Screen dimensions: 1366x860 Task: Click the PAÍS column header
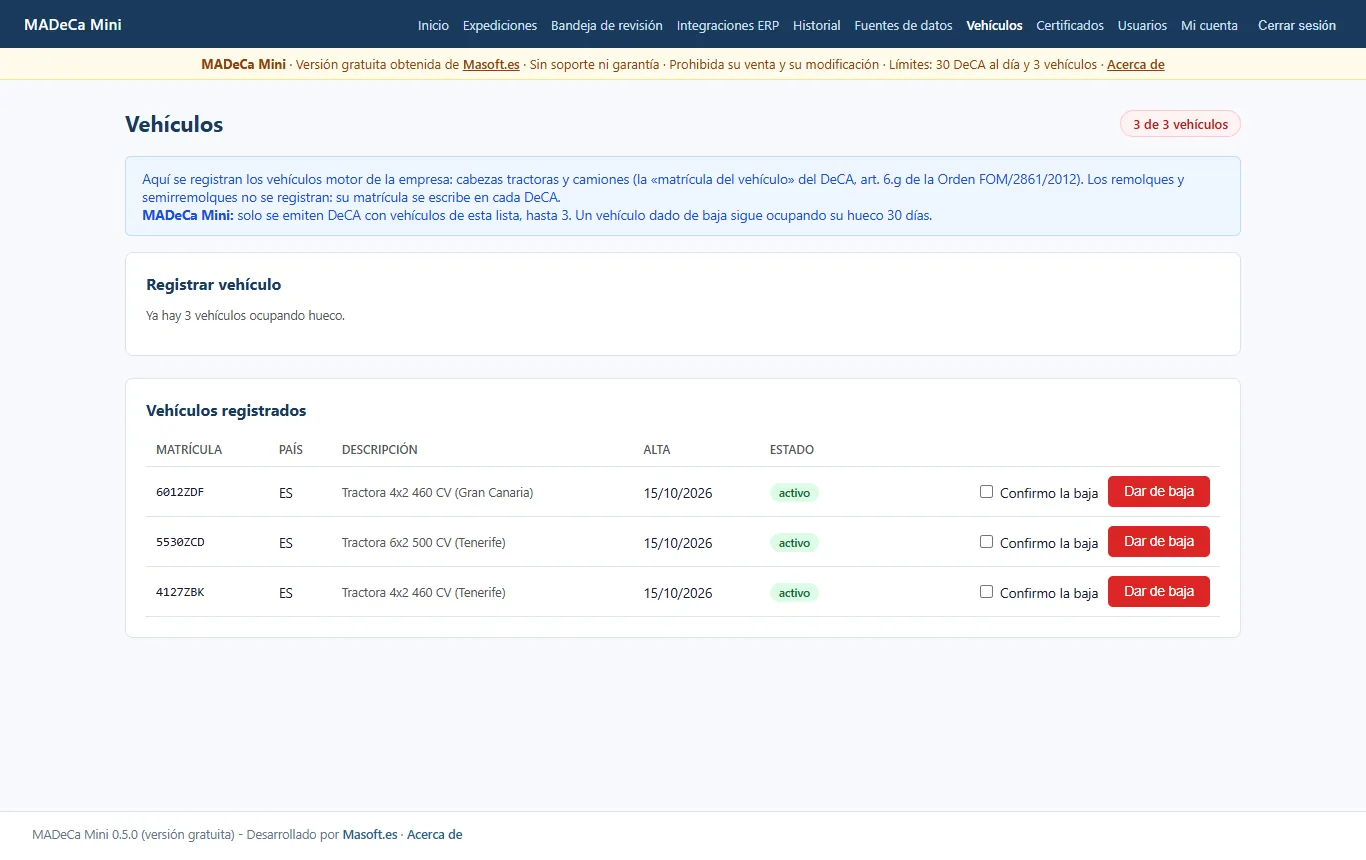tap(291, 450)
